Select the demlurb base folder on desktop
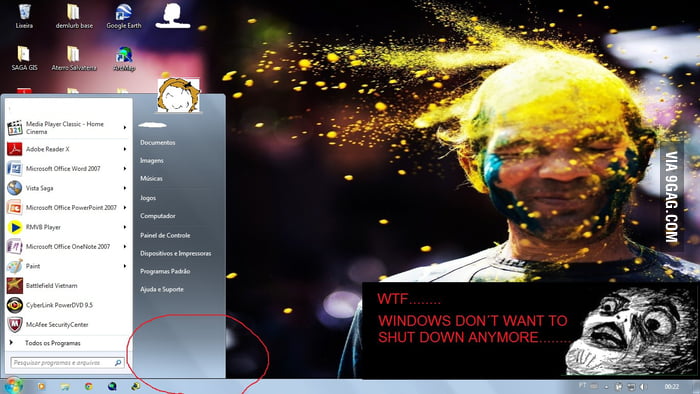This screenshot has height=394, width=700. pos(74,17)
